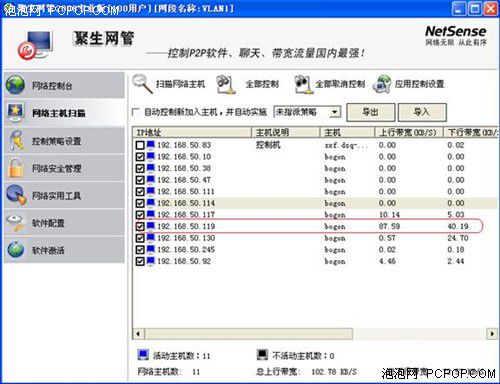Select 网络主机扫描 in the sidebar
The width and height of the screenshot is (500, 384).
coord(64,113)
